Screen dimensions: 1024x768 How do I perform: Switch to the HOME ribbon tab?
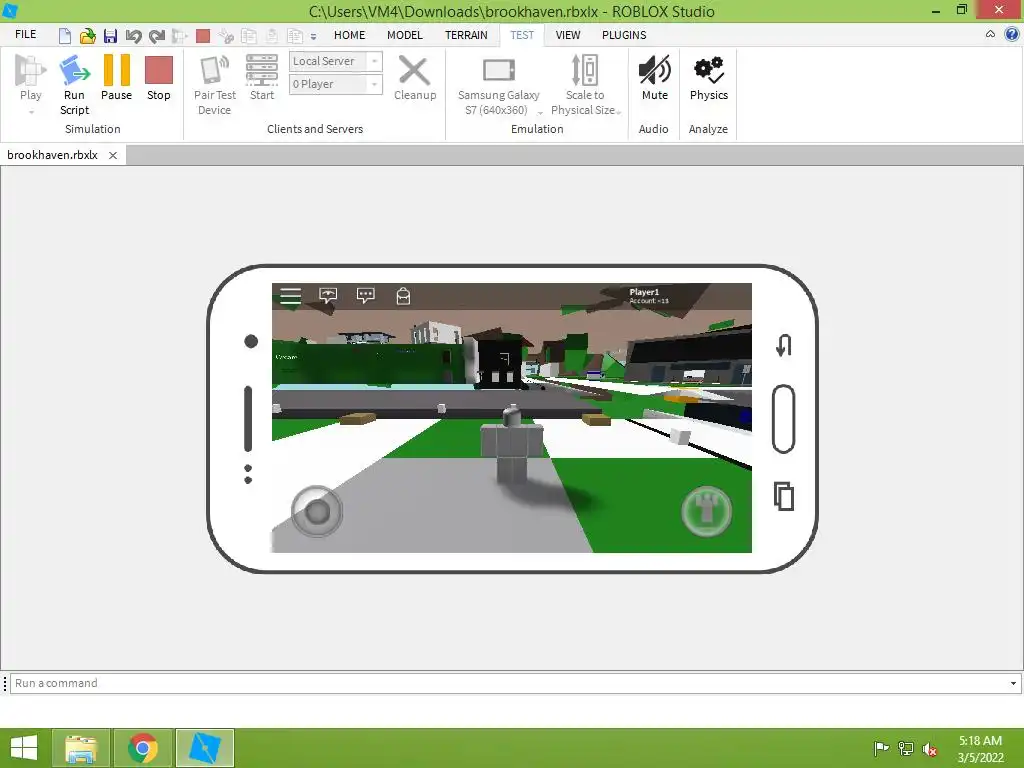pyautogui.click(x=349, y=35)
